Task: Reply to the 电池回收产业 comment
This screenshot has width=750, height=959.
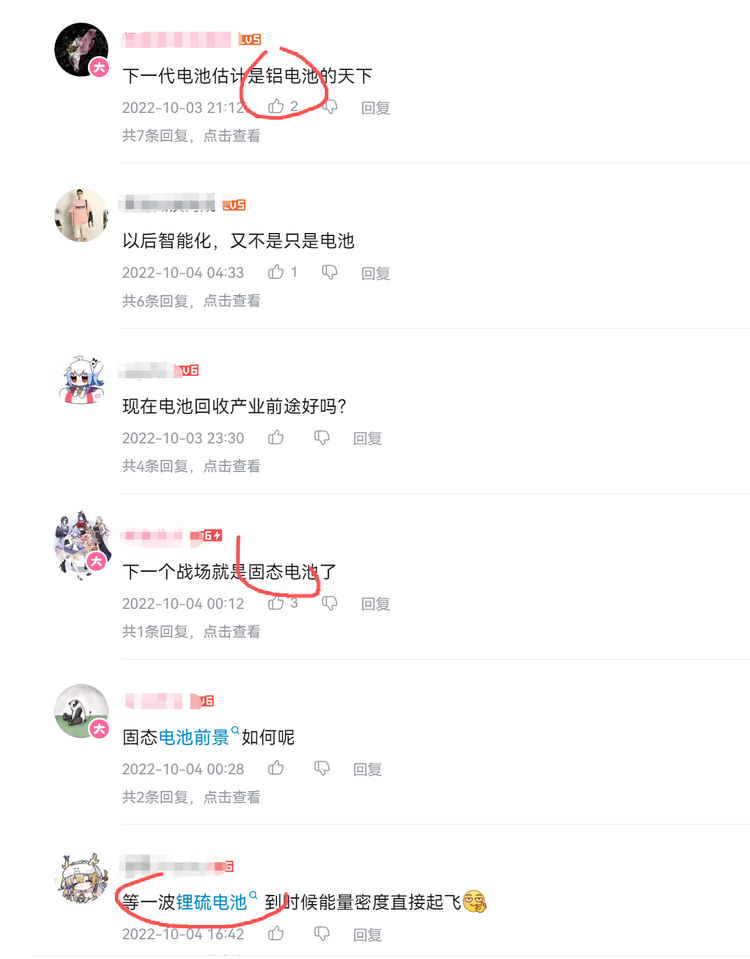Action: [x=368, y=438]
